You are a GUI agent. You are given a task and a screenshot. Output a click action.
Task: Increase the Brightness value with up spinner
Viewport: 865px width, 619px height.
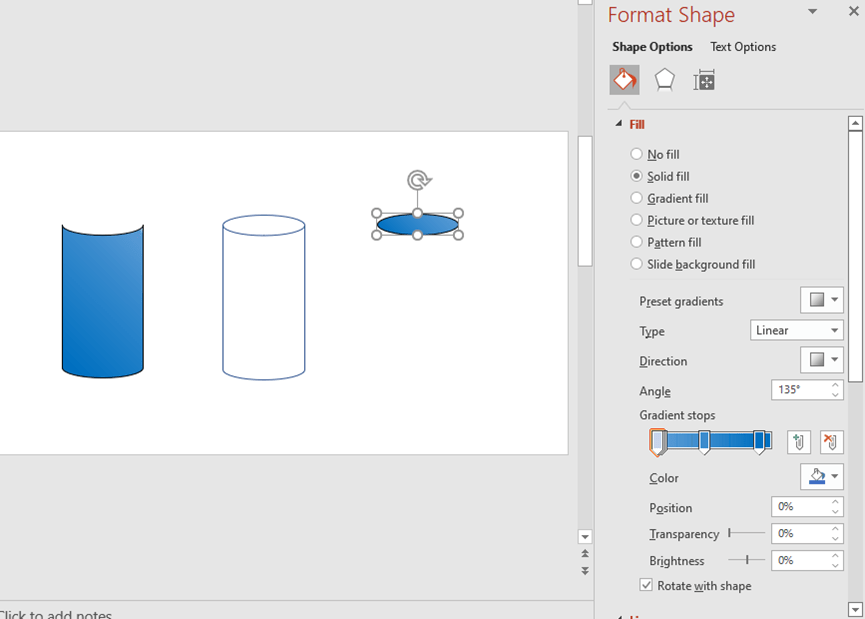(x=835, y=556)
